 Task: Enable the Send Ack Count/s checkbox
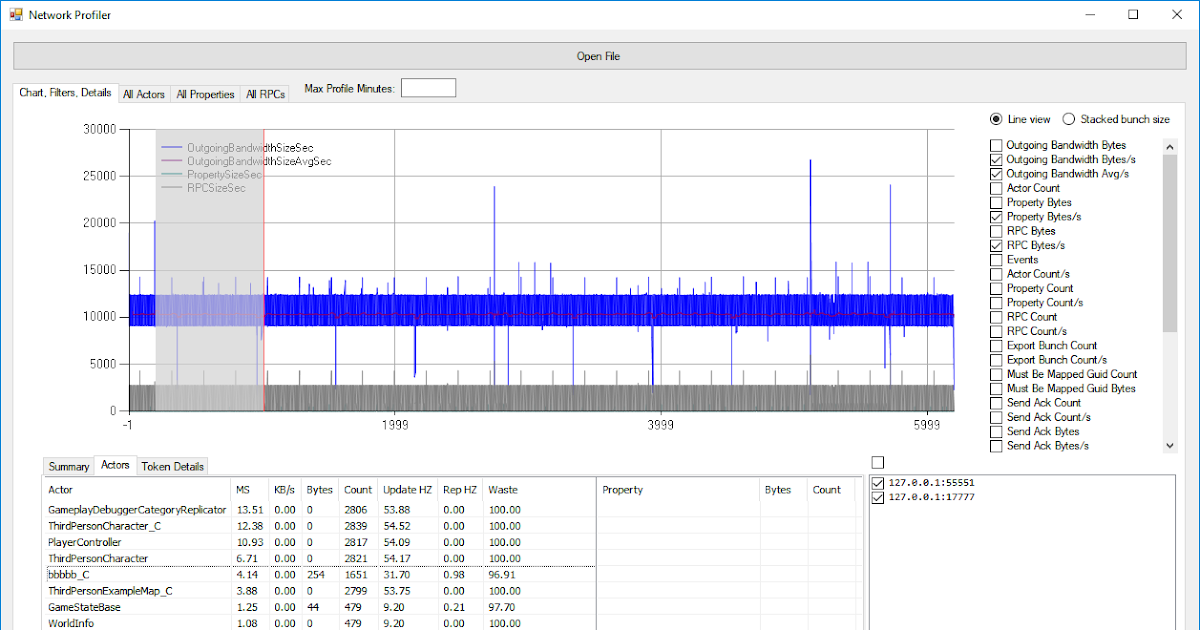click(x=996, y=417)
